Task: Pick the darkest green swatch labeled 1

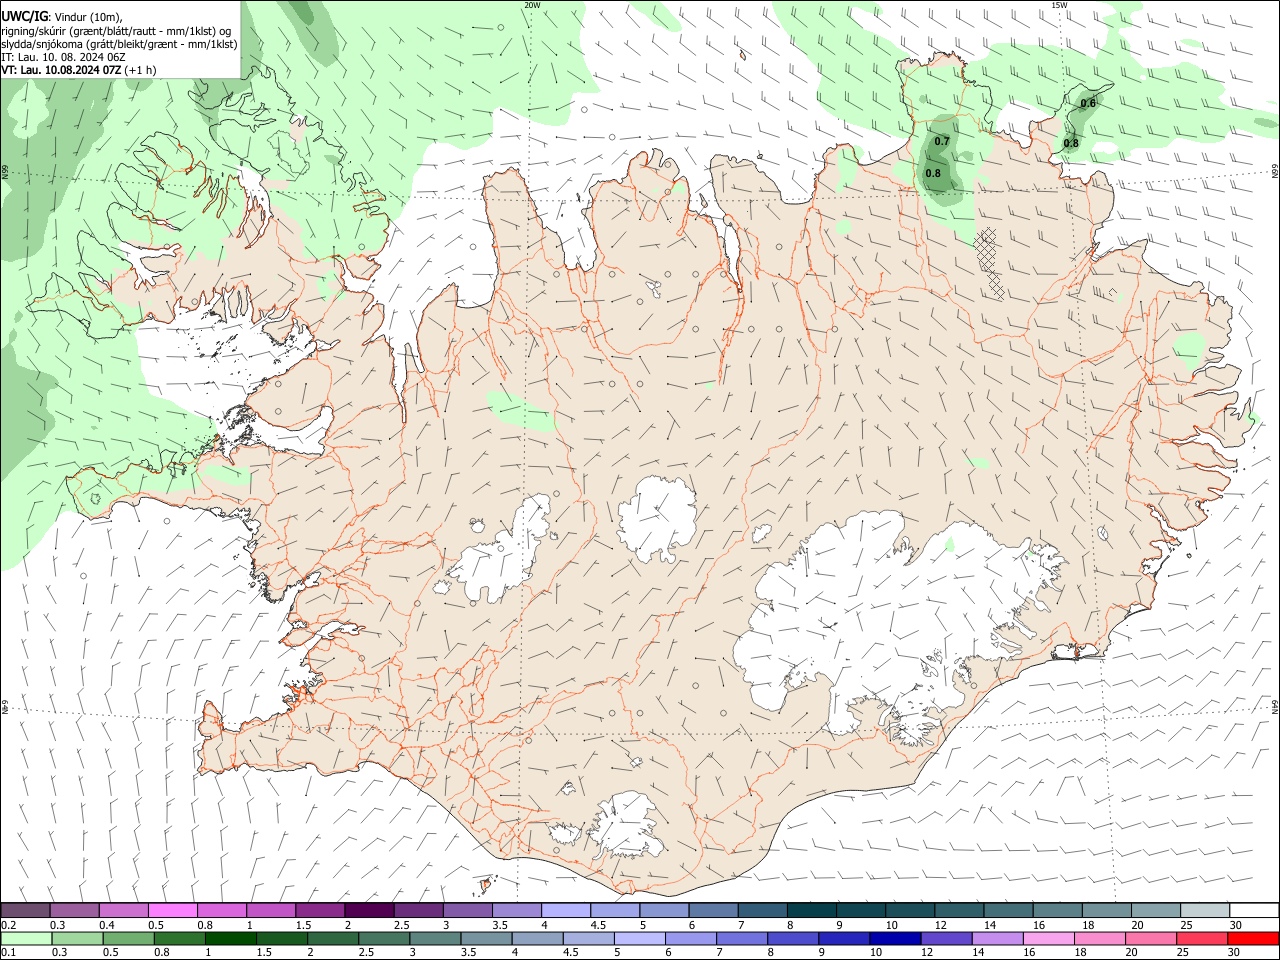Action: click(x=231, y=938)
